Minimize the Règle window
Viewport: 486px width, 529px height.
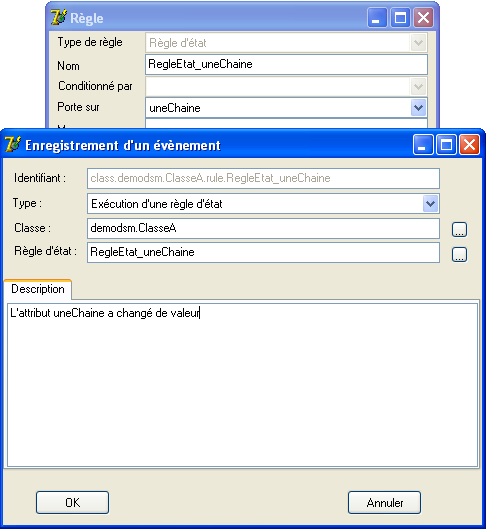(377, 18)
